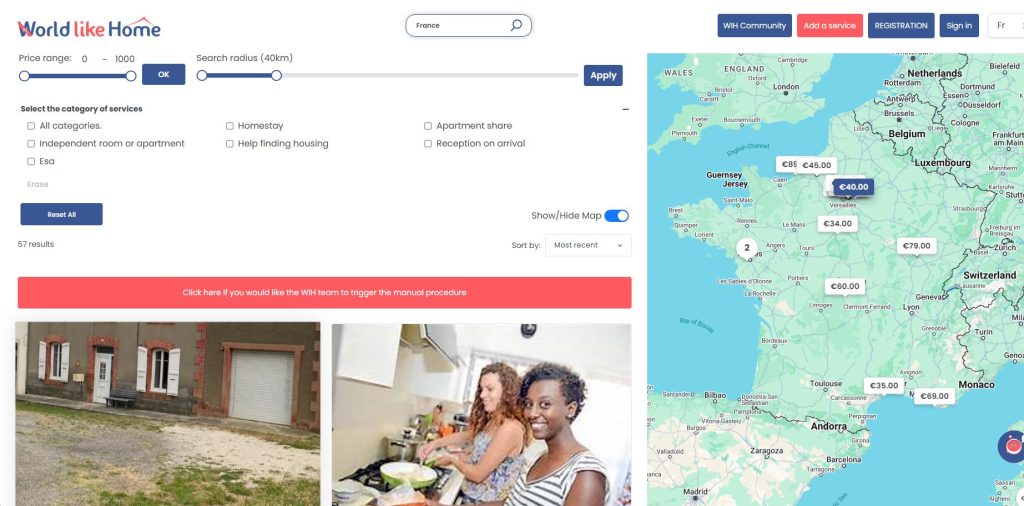Go to REGISTRATION in the header
The height and width of the screenshot is (506, 1024).
(901, 25)
